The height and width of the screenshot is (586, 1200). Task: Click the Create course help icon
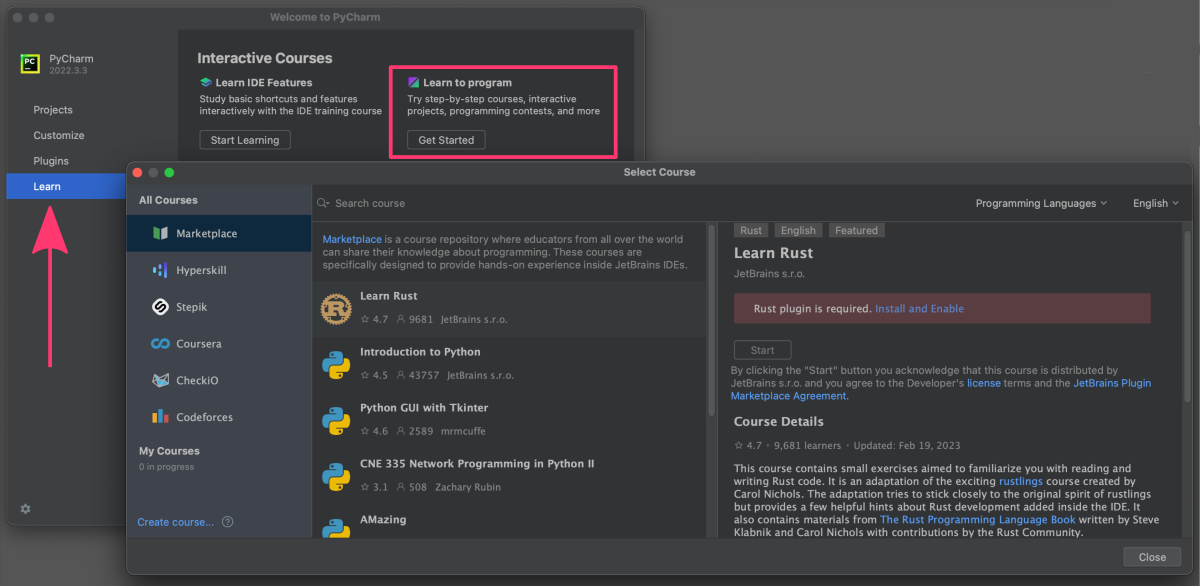[x=228, y=522]
